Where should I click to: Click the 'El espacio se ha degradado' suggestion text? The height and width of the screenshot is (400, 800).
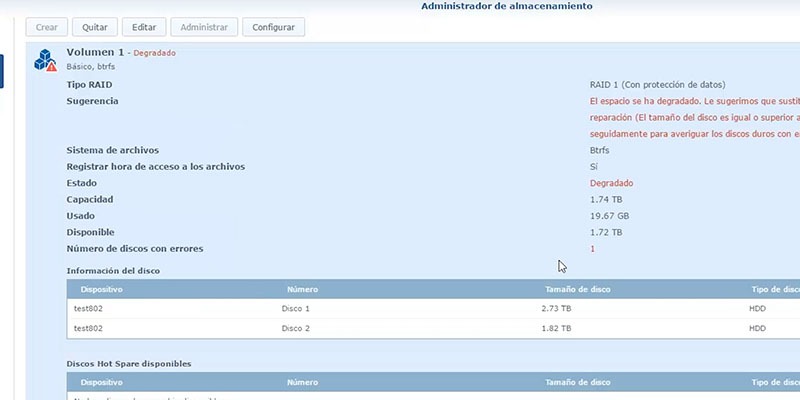pos(694,101)
